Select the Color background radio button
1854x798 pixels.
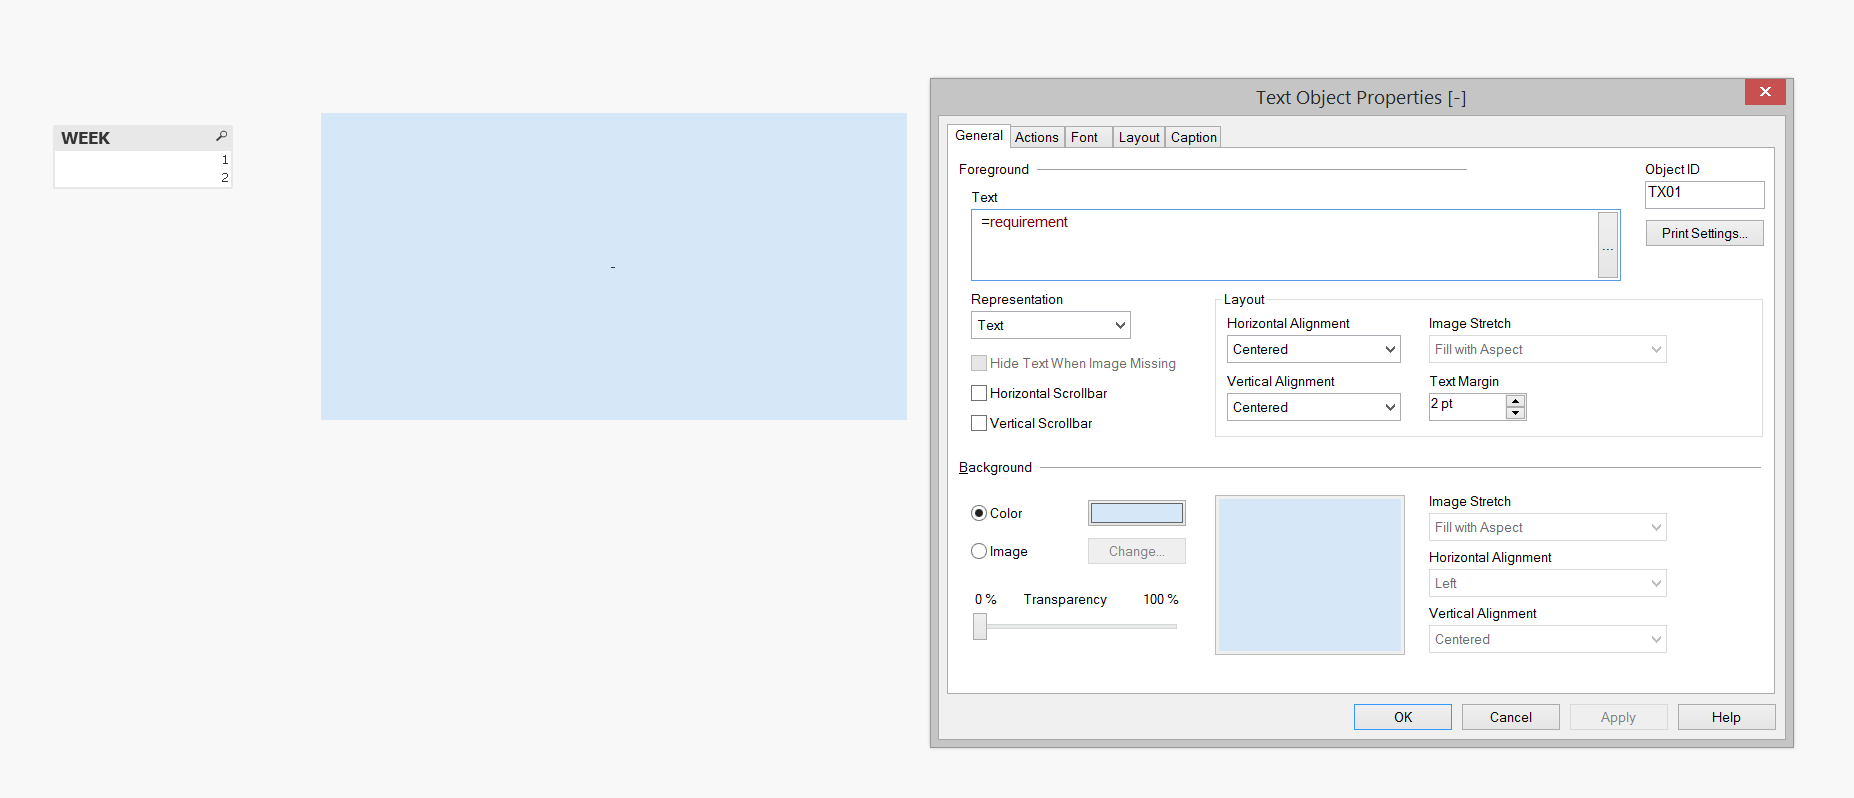point(979,513)
